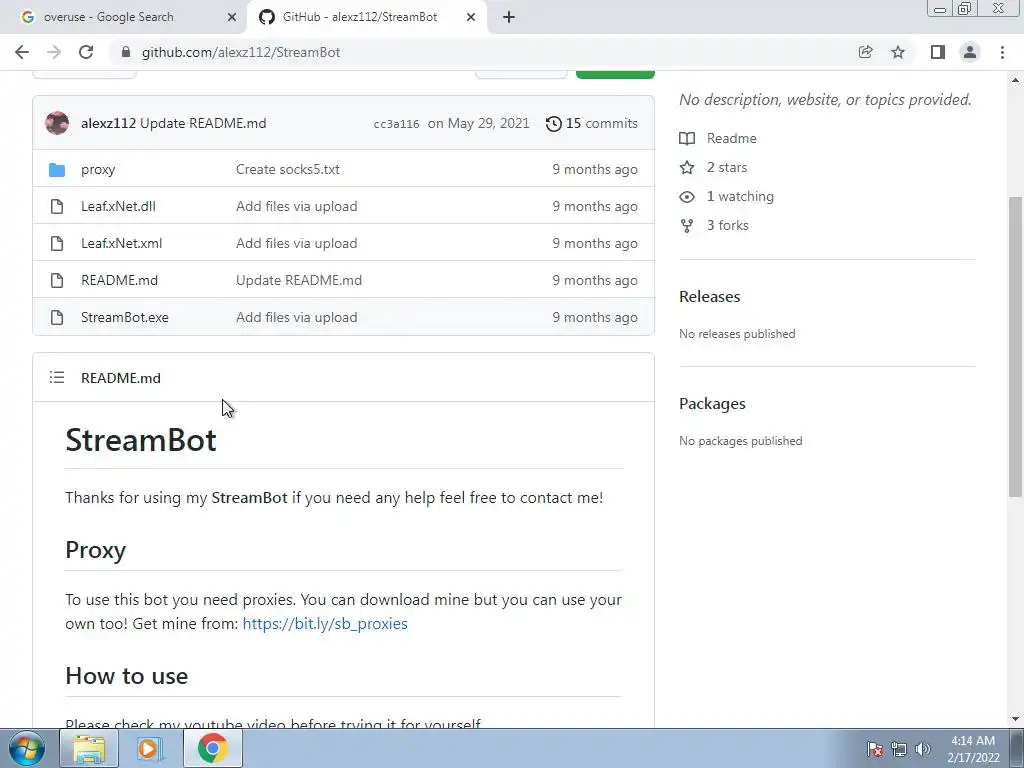Open the Update README.md commit message
The image size is (1024, 768).
[x=203, y=123]
